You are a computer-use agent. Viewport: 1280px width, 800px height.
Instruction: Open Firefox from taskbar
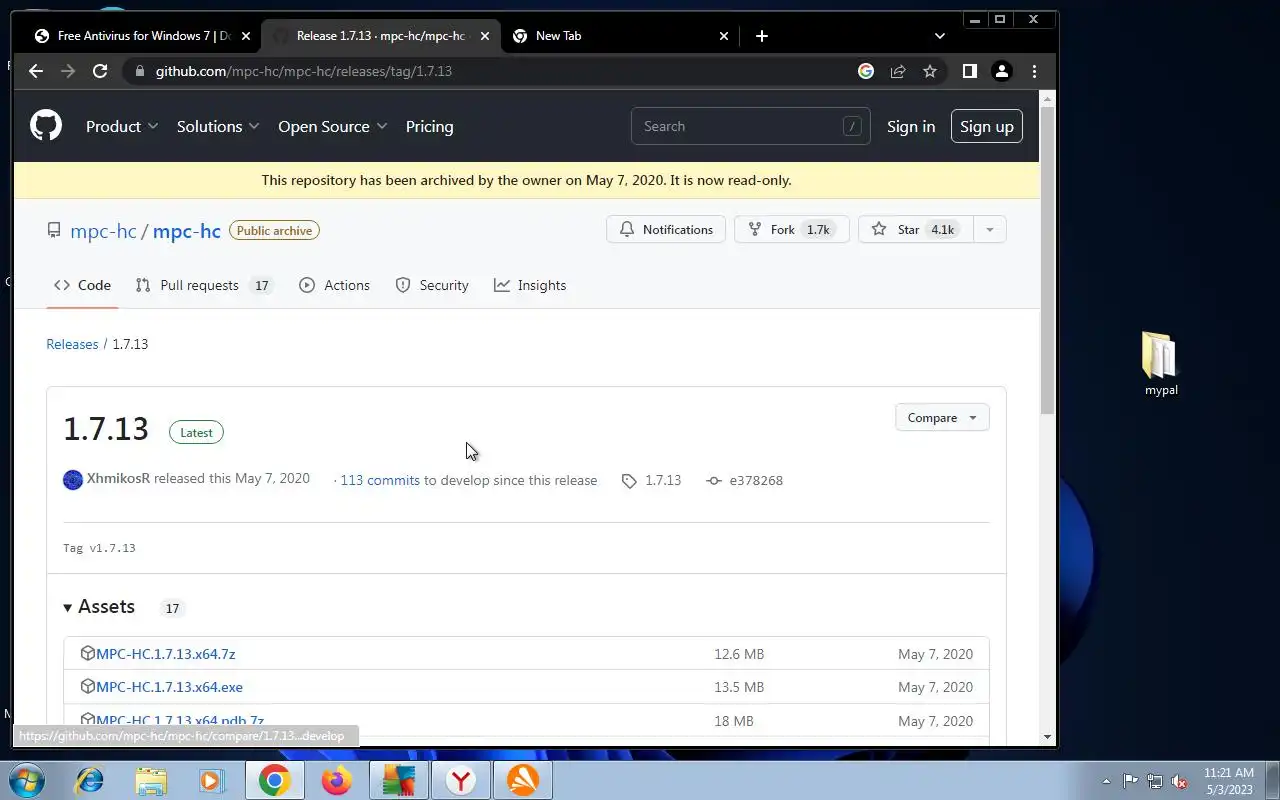coord(337,780)
